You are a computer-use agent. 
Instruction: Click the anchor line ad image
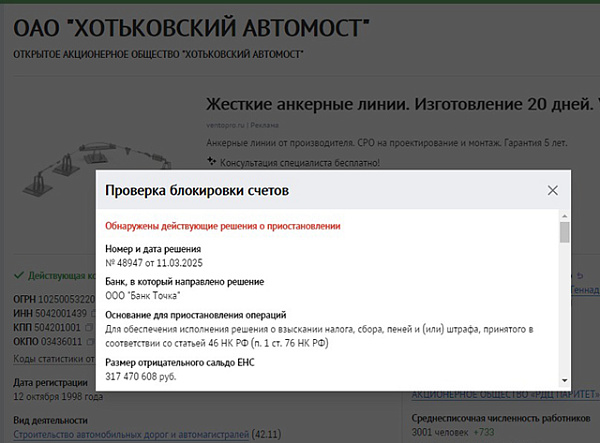pos(97,168)
